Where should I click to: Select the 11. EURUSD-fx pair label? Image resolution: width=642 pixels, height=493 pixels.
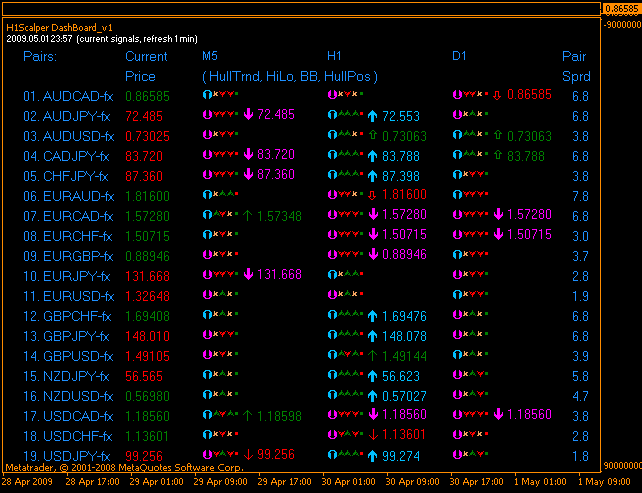[x=68, y=296]
